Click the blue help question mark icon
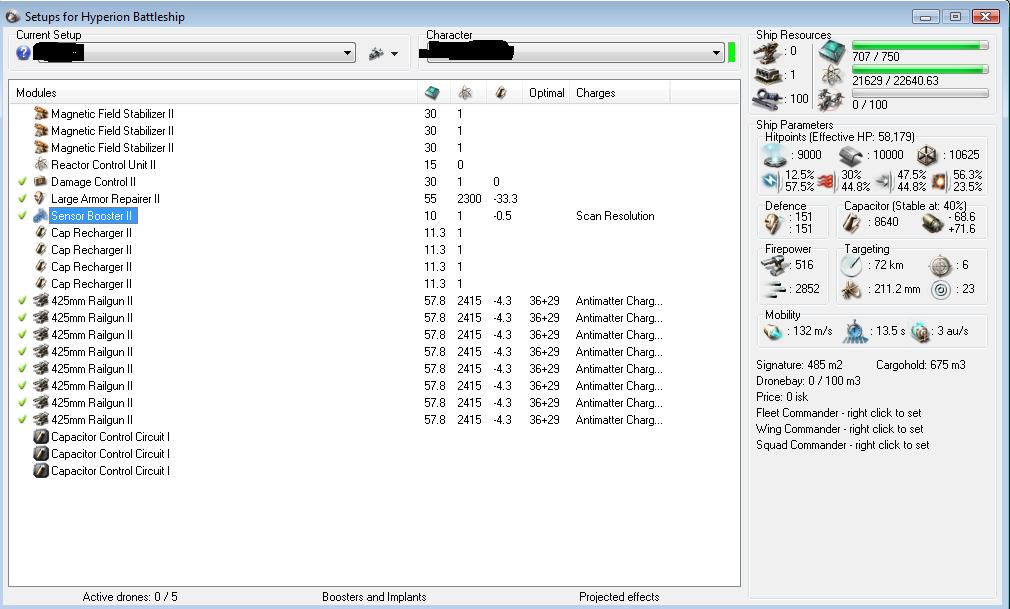1010x609 pixels. 23,53
